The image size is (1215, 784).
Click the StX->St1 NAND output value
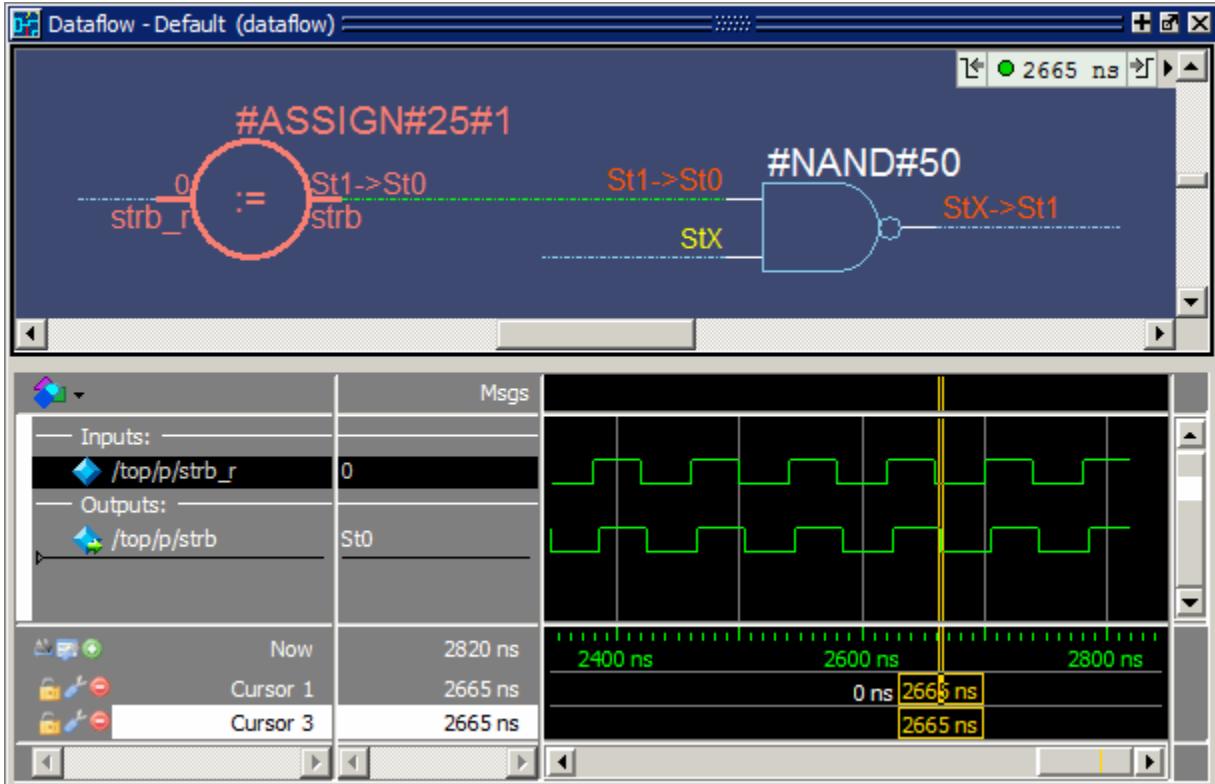pyautogui.click(x=1002, y=208)
